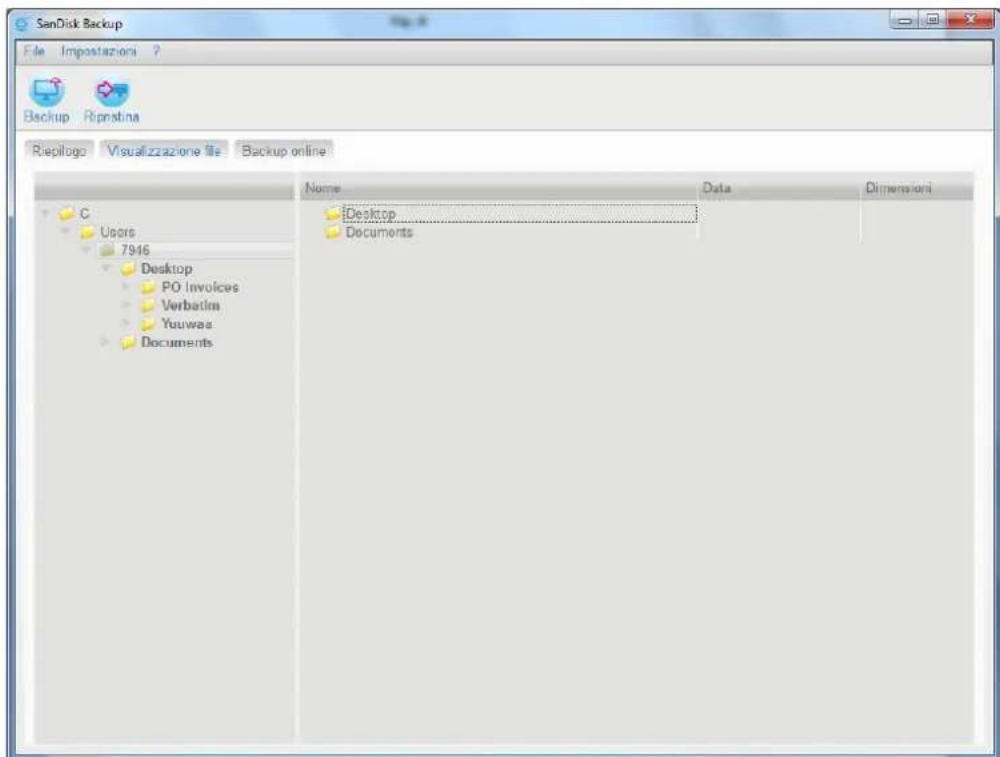Image resolution: width=1000 pixels, height=757 pixels.
Task: Select the C label in tree
Action: (x=84, y=214)
